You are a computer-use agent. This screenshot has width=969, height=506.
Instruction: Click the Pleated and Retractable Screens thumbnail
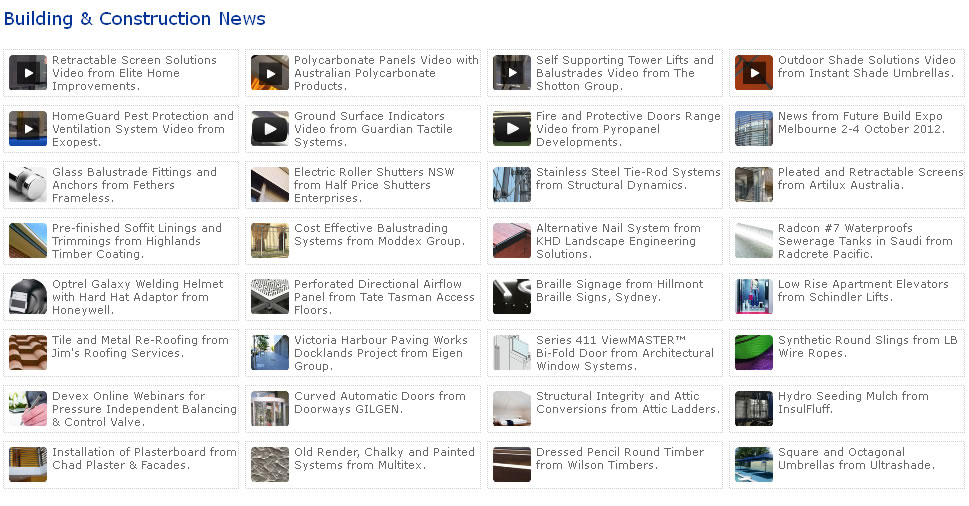tap(754, 185)
